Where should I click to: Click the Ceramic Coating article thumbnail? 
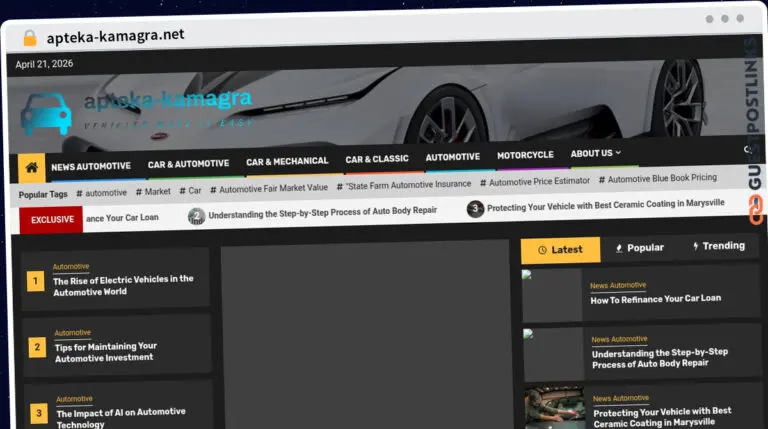pyautogui.click(x=554, y=407)
